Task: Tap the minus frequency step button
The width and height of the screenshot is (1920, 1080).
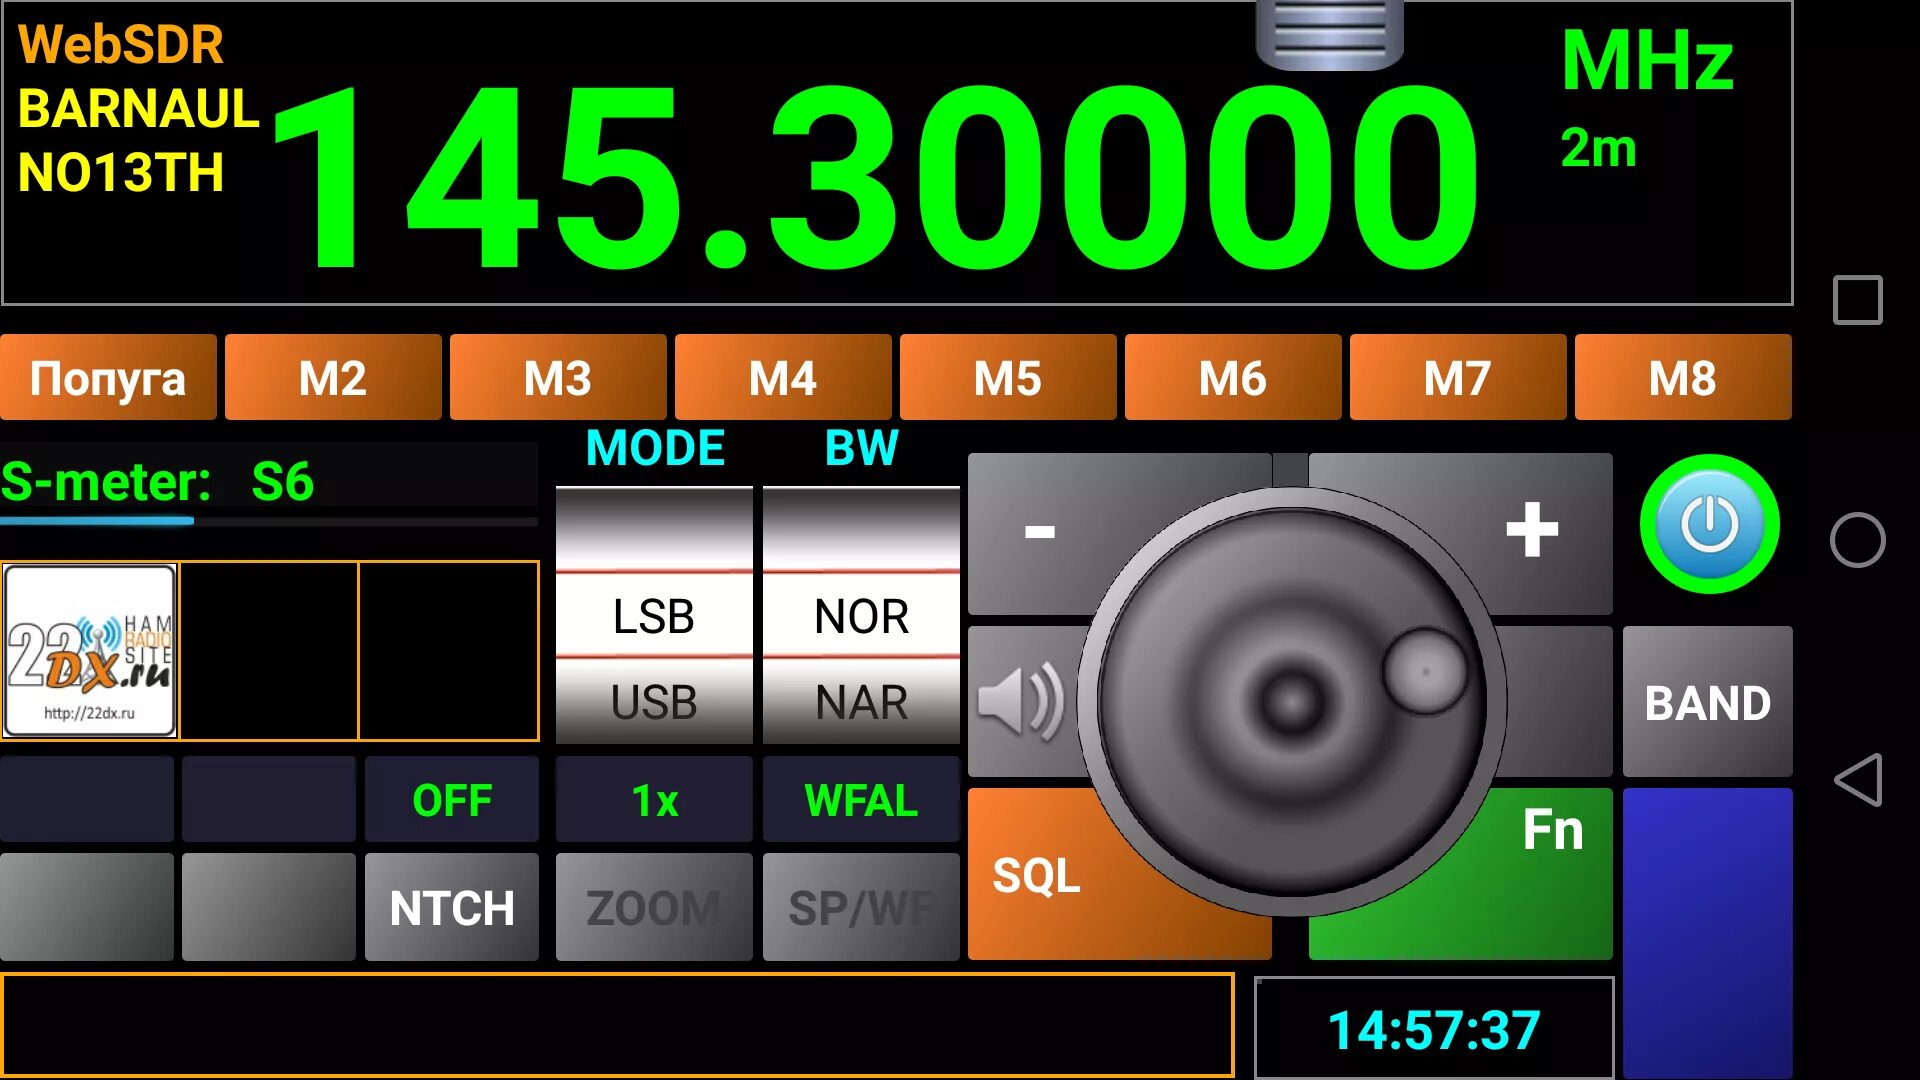Action: pyautogui.click(x=1040, y=530)
